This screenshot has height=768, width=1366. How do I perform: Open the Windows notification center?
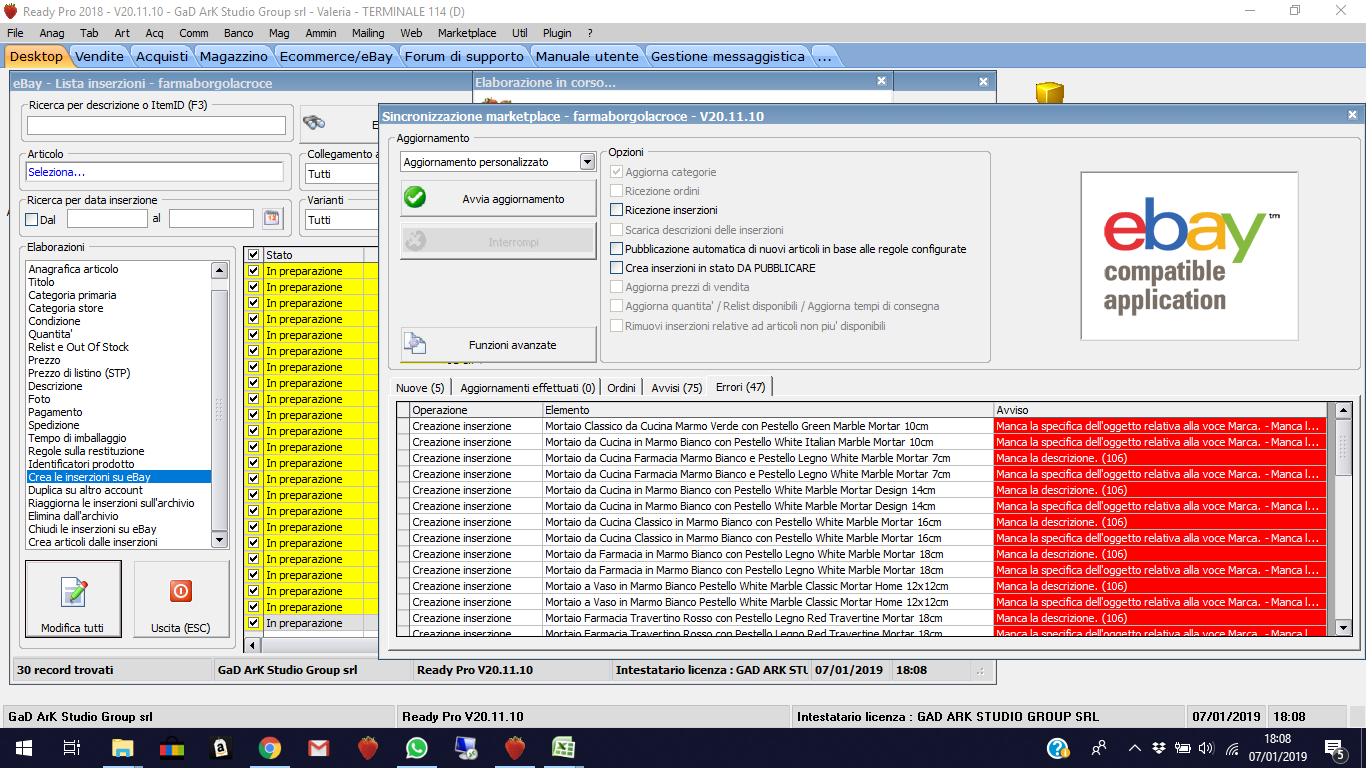coord(1334,748)
